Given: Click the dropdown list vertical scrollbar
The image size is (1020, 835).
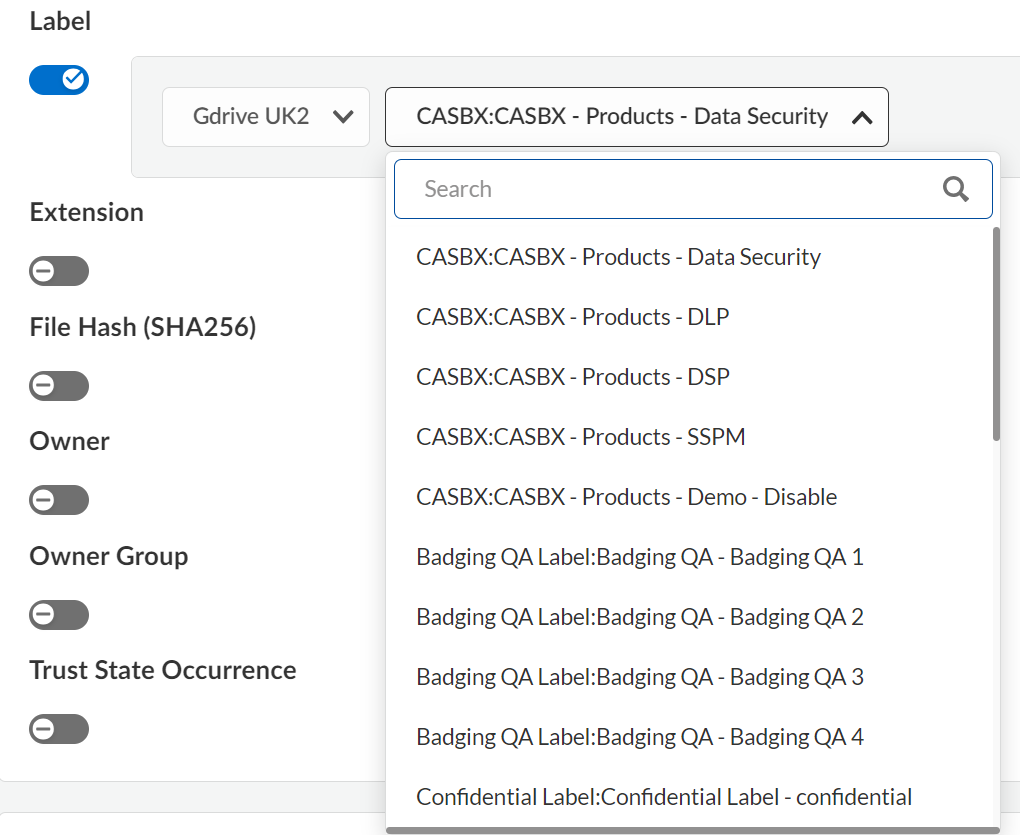Looking at the screenshot, I should point(995,335).
